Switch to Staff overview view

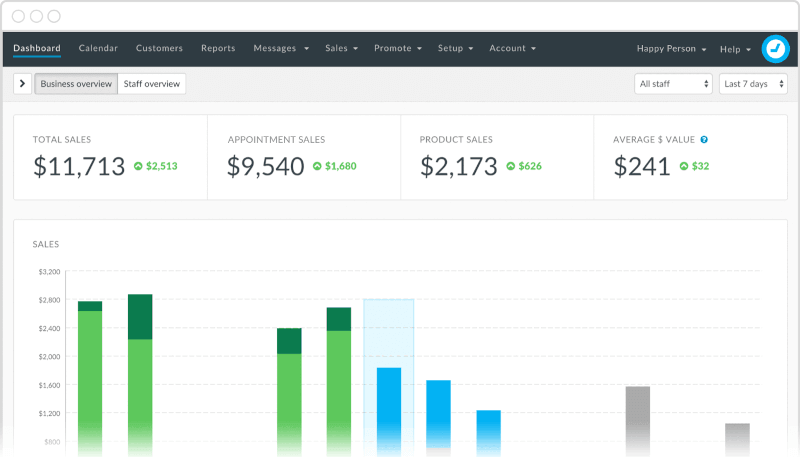[x=152, y=84]
